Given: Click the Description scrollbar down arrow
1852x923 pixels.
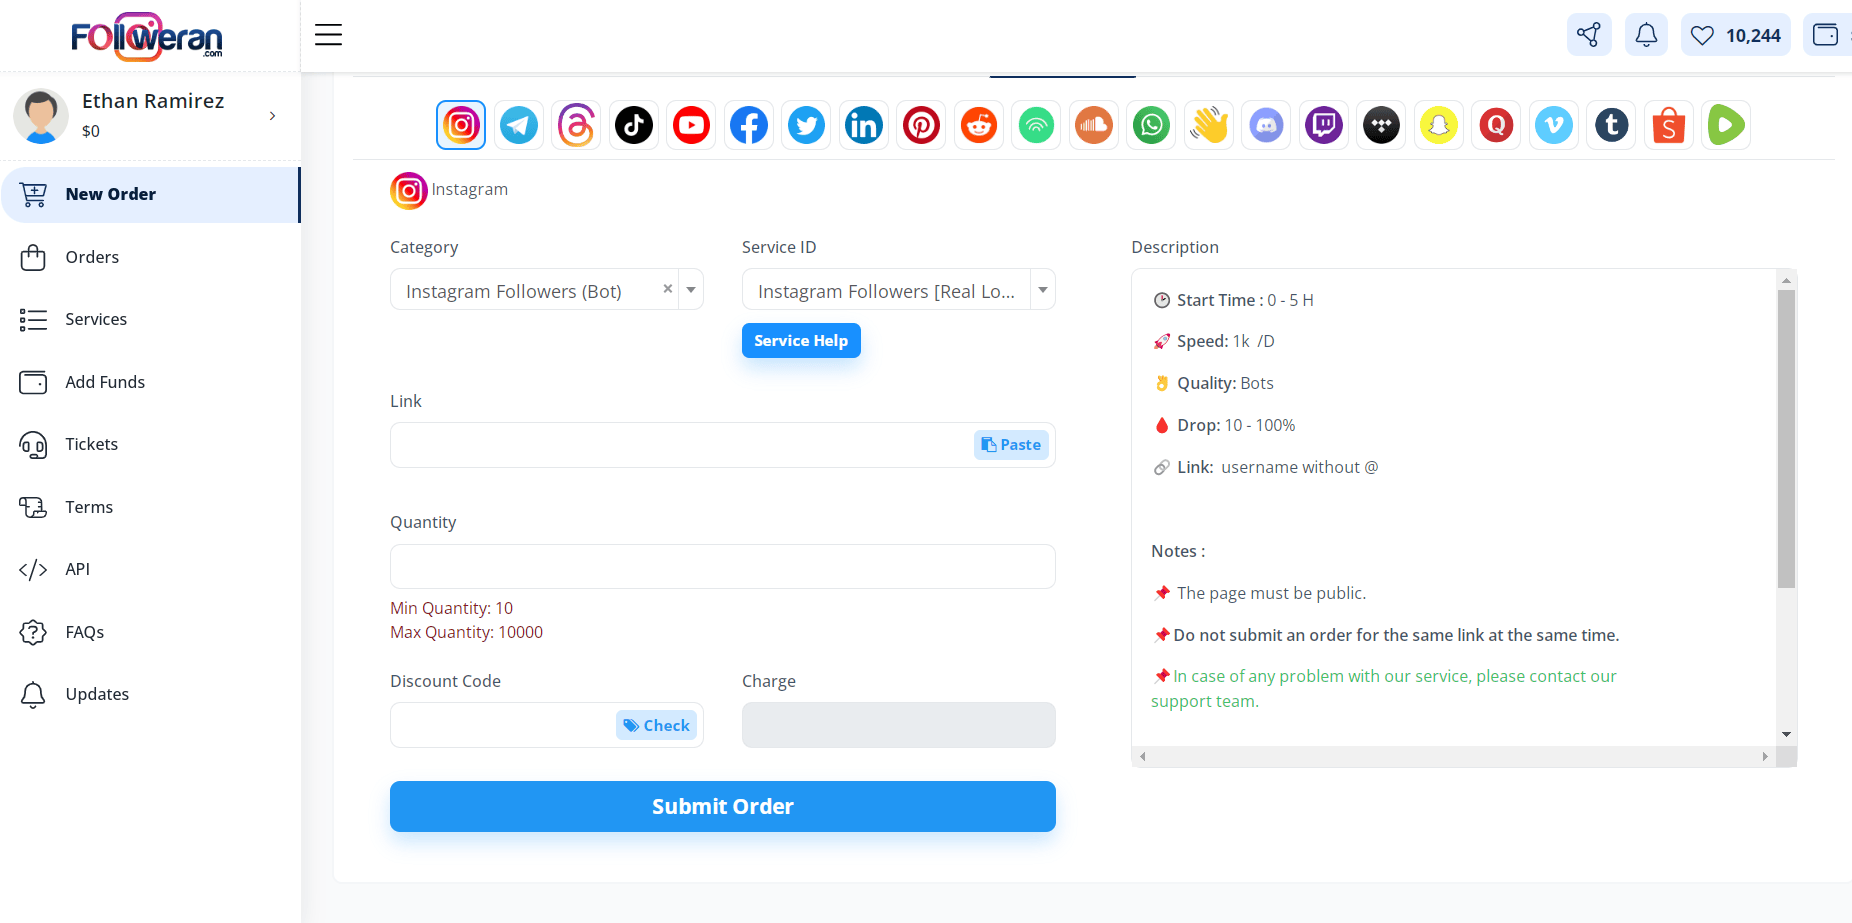Looking at the screenshot, I should click(1786, 735).
